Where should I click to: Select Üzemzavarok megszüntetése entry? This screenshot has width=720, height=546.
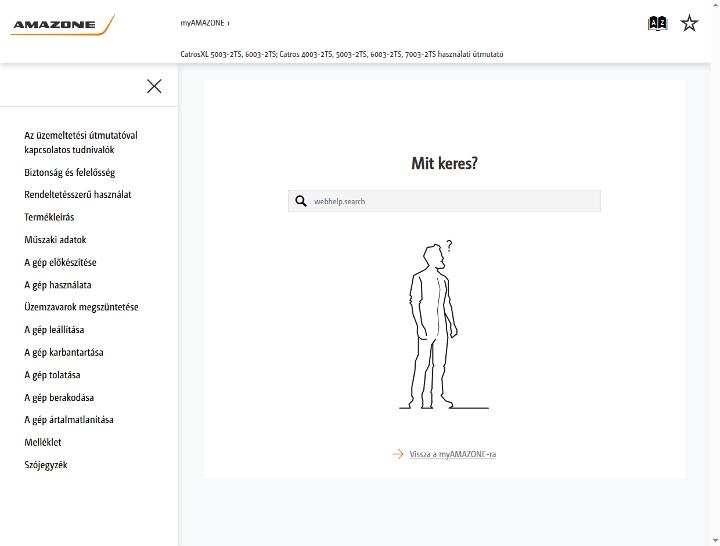pyautogui.click(x=81, y=307)
